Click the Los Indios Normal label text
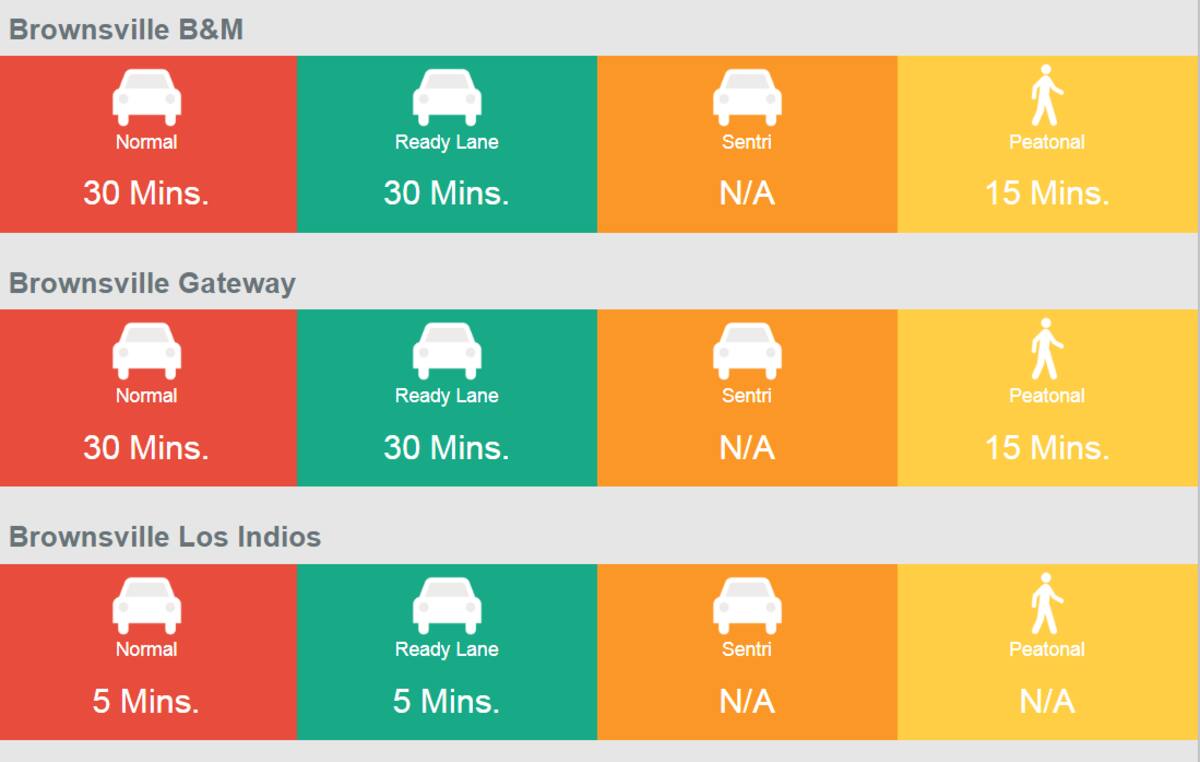Image resolution: width=1200 pixels, height=762 pixels. [x=146, y=649]
